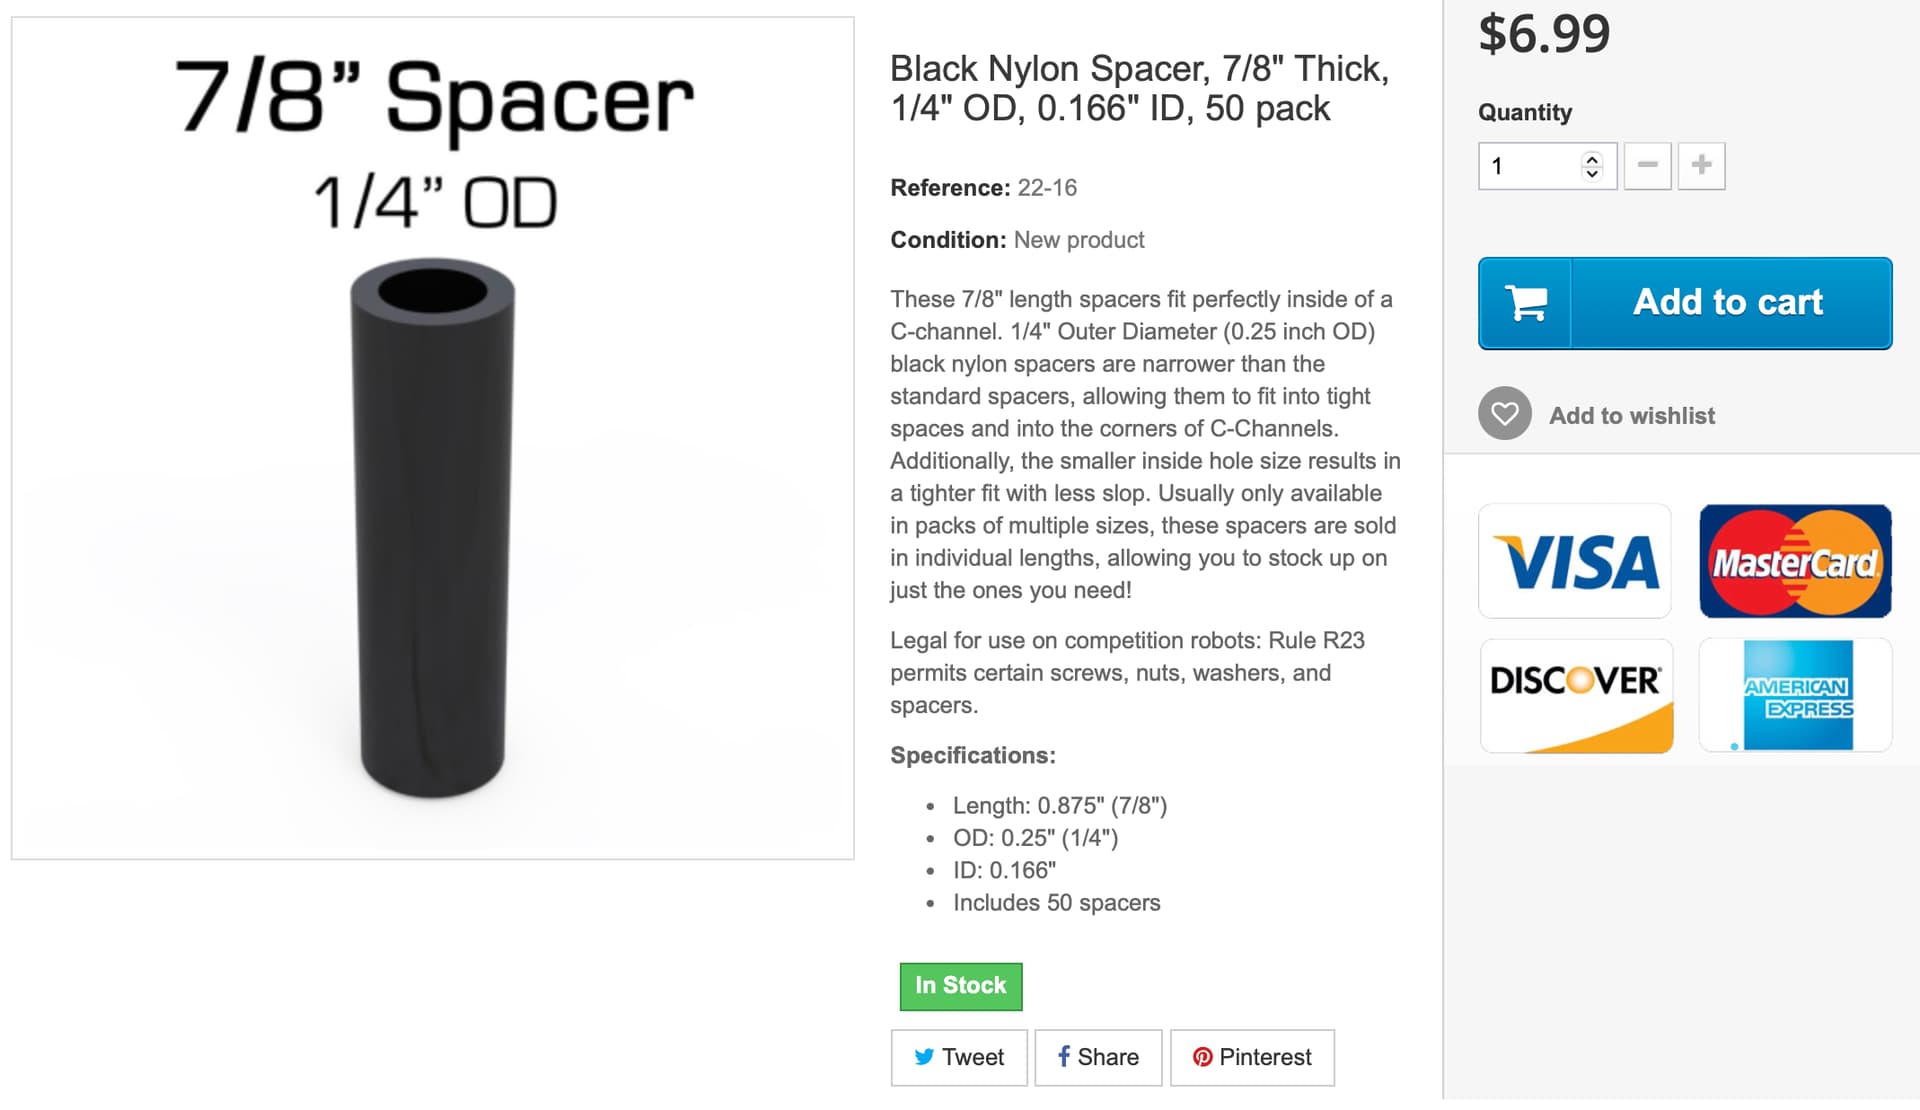Click the plus quantity button

coord(1701,165)
